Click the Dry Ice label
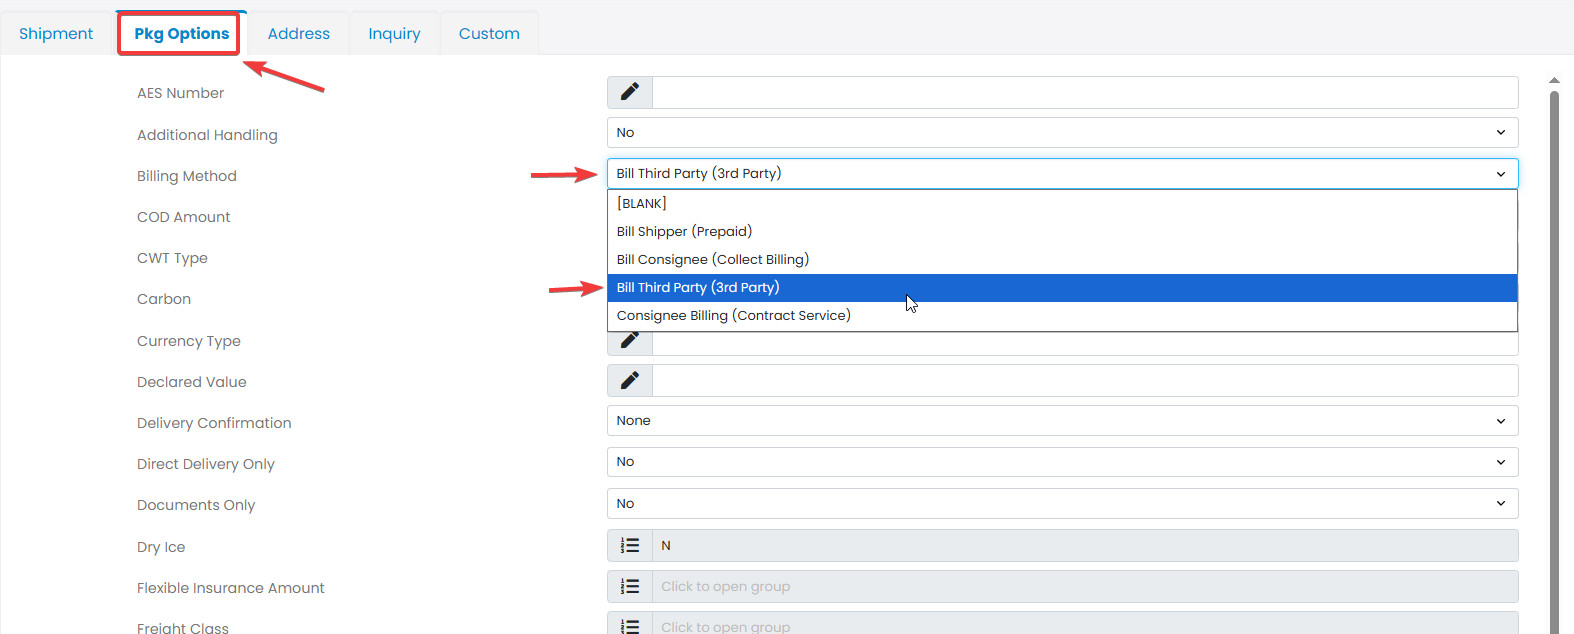The width and height of the screenshot is (1574, 634). pyautogui.click(x=161, y=547)
